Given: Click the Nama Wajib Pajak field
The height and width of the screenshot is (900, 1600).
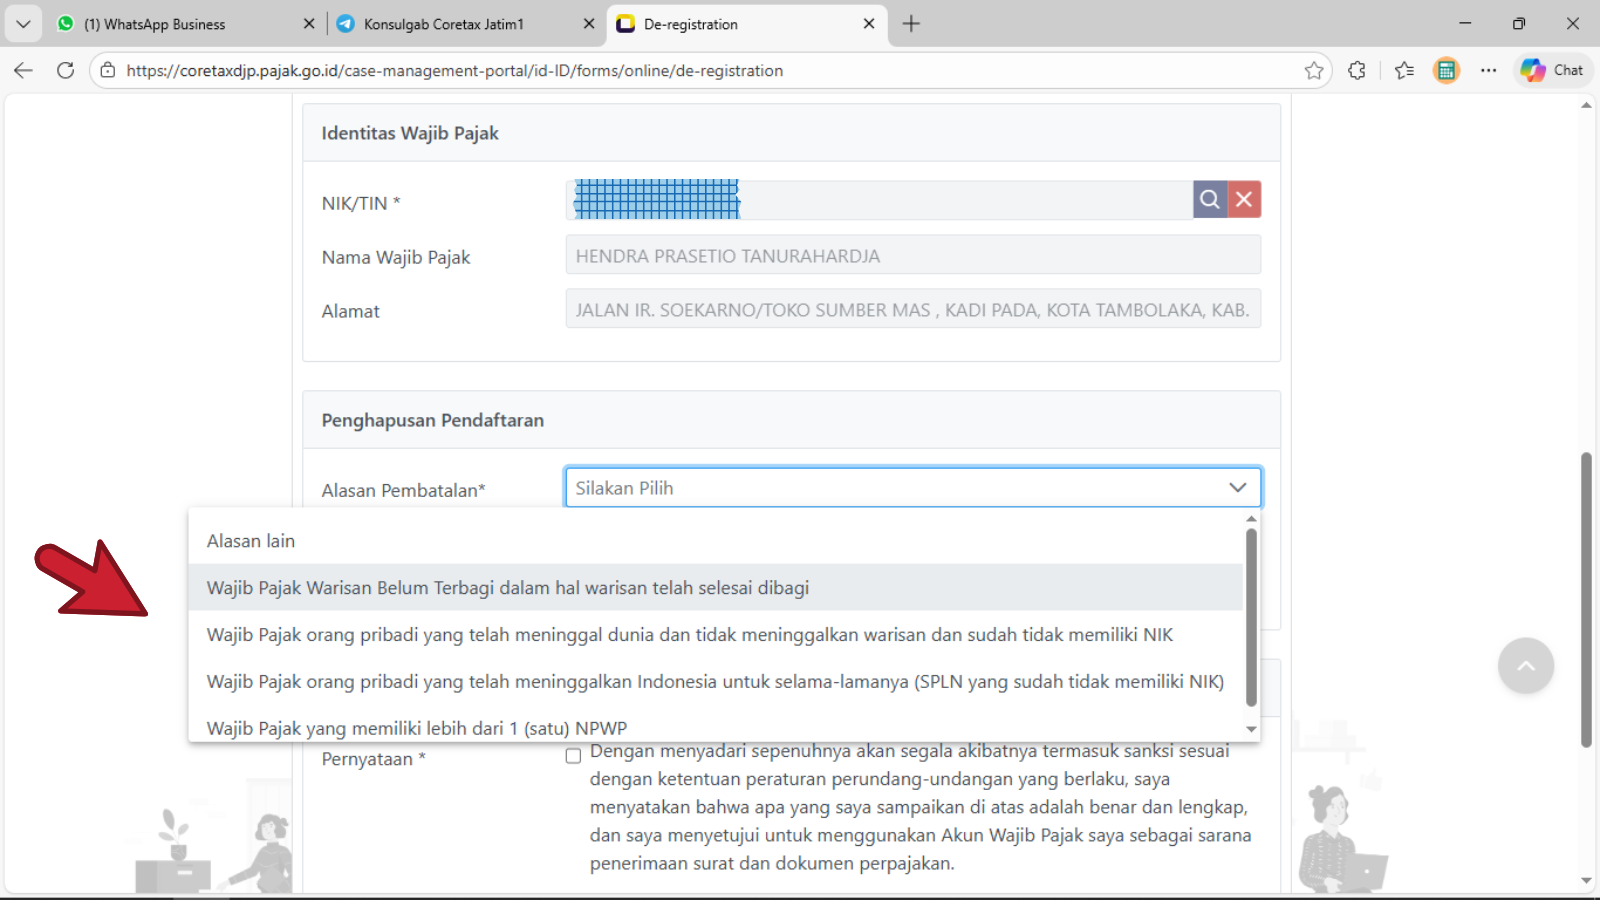Looking at the screenshot, I should (912, 256).
